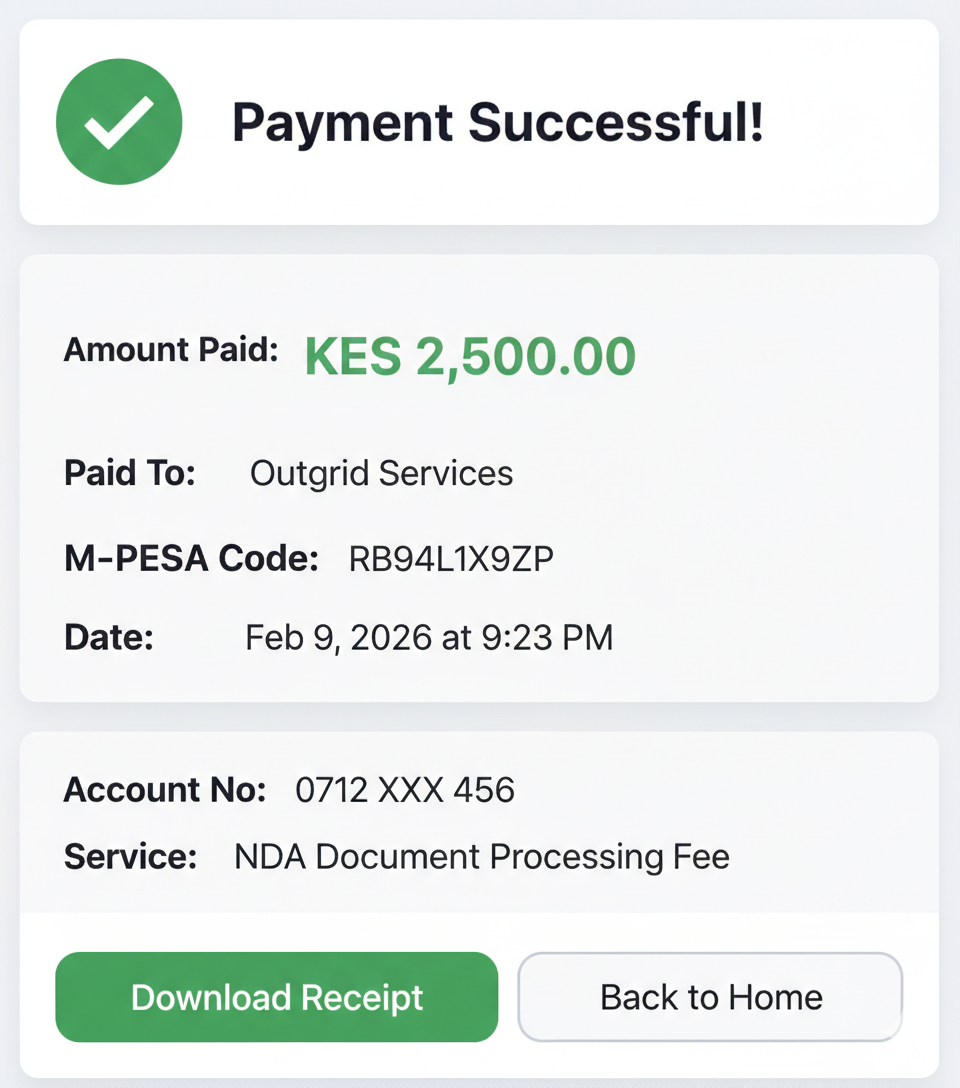
Task: Click the green success checkmark icon
Action: [x=119, y=122]
